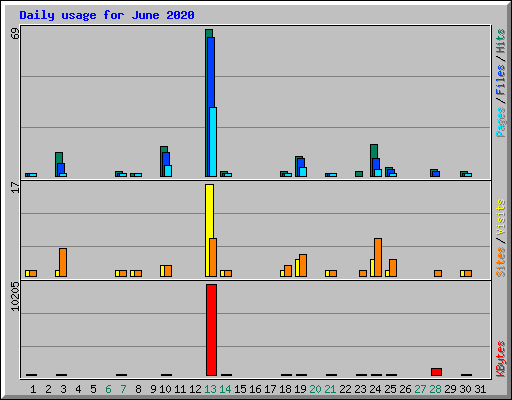Click the orange Sites bar for day 24

tap(378, 257)
